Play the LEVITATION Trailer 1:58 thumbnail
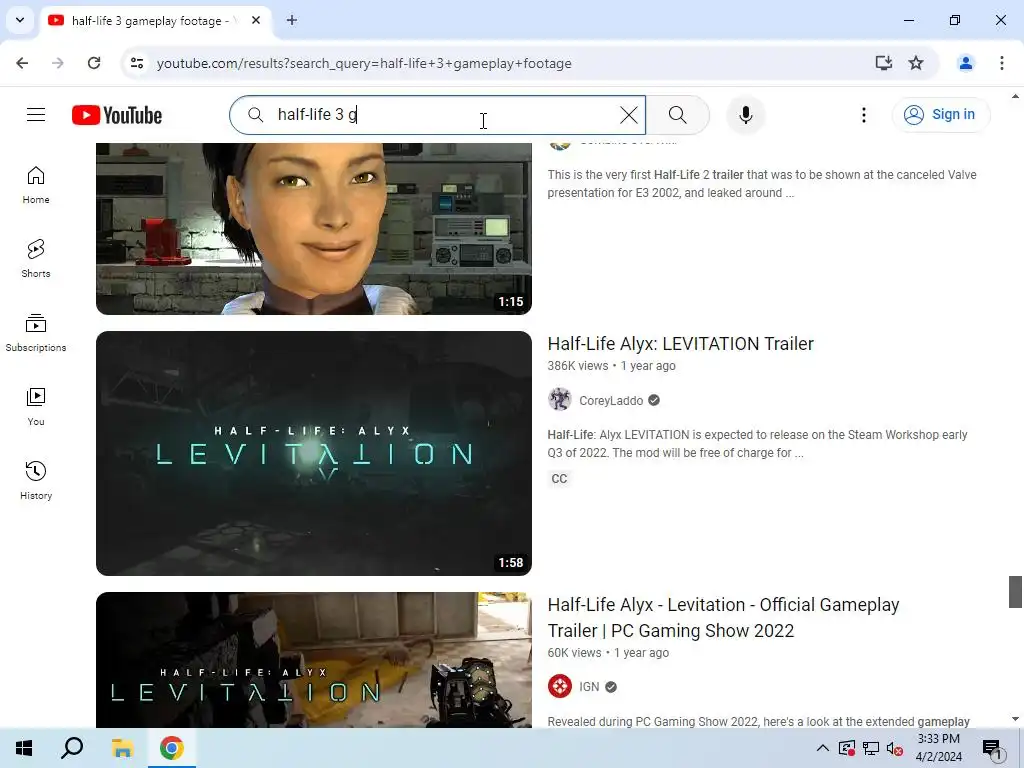This screenshot has width=1024, height=768. (314, 453)
